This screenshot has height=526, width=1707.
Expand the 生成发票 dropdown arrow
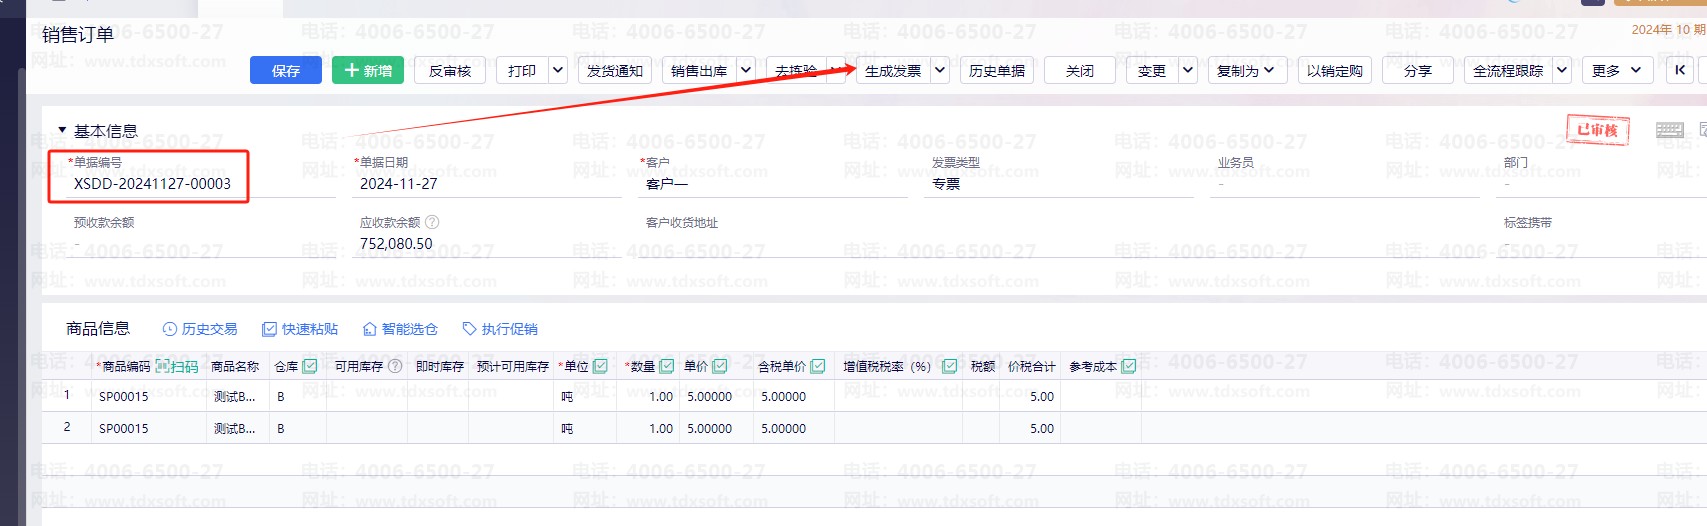[939, 70]
